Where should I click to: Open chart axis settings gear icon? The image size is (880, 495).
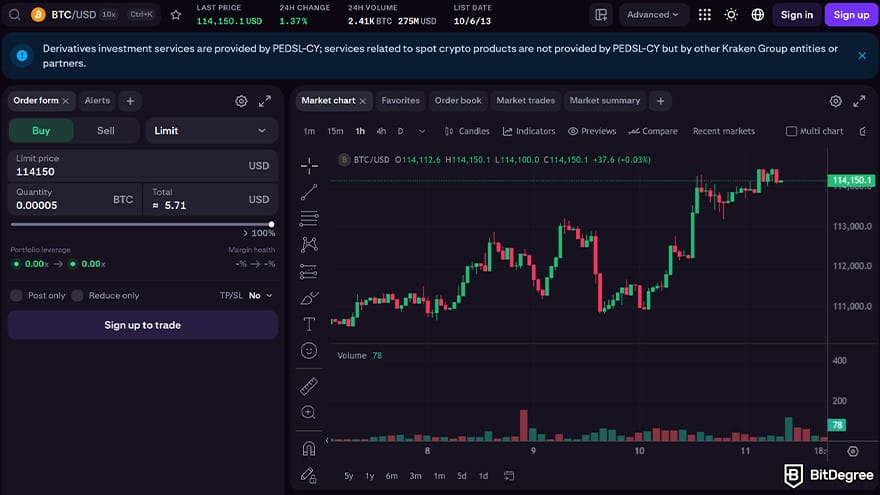[852, 451]
